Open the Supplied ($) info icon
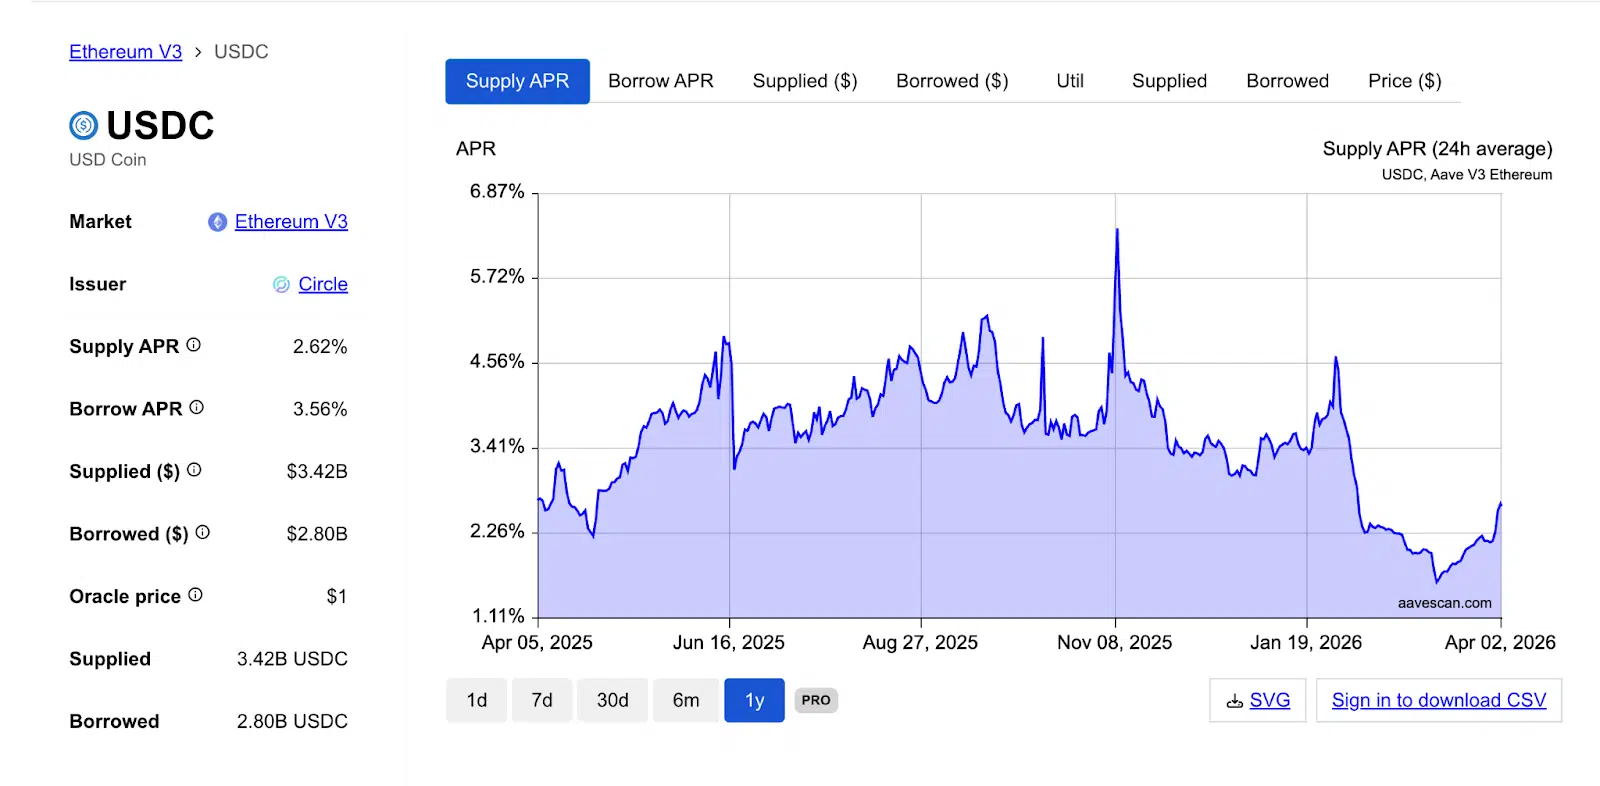 pyautogui.click(x=194, y=470)
